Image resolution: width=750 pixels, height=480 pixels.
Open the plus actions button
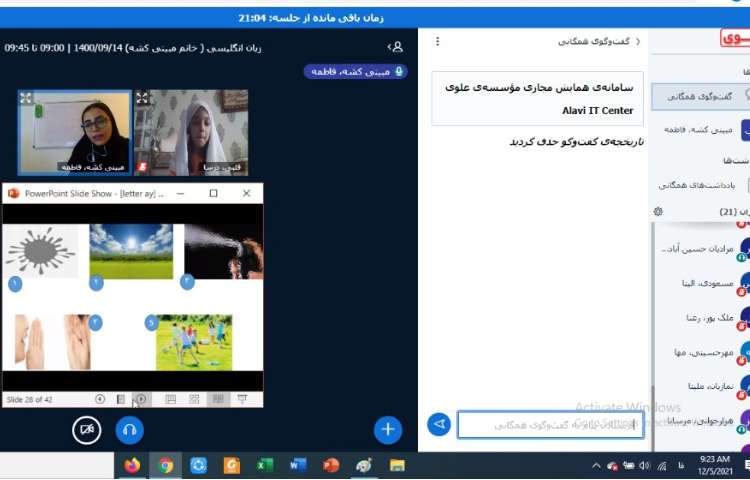(387, 429)
